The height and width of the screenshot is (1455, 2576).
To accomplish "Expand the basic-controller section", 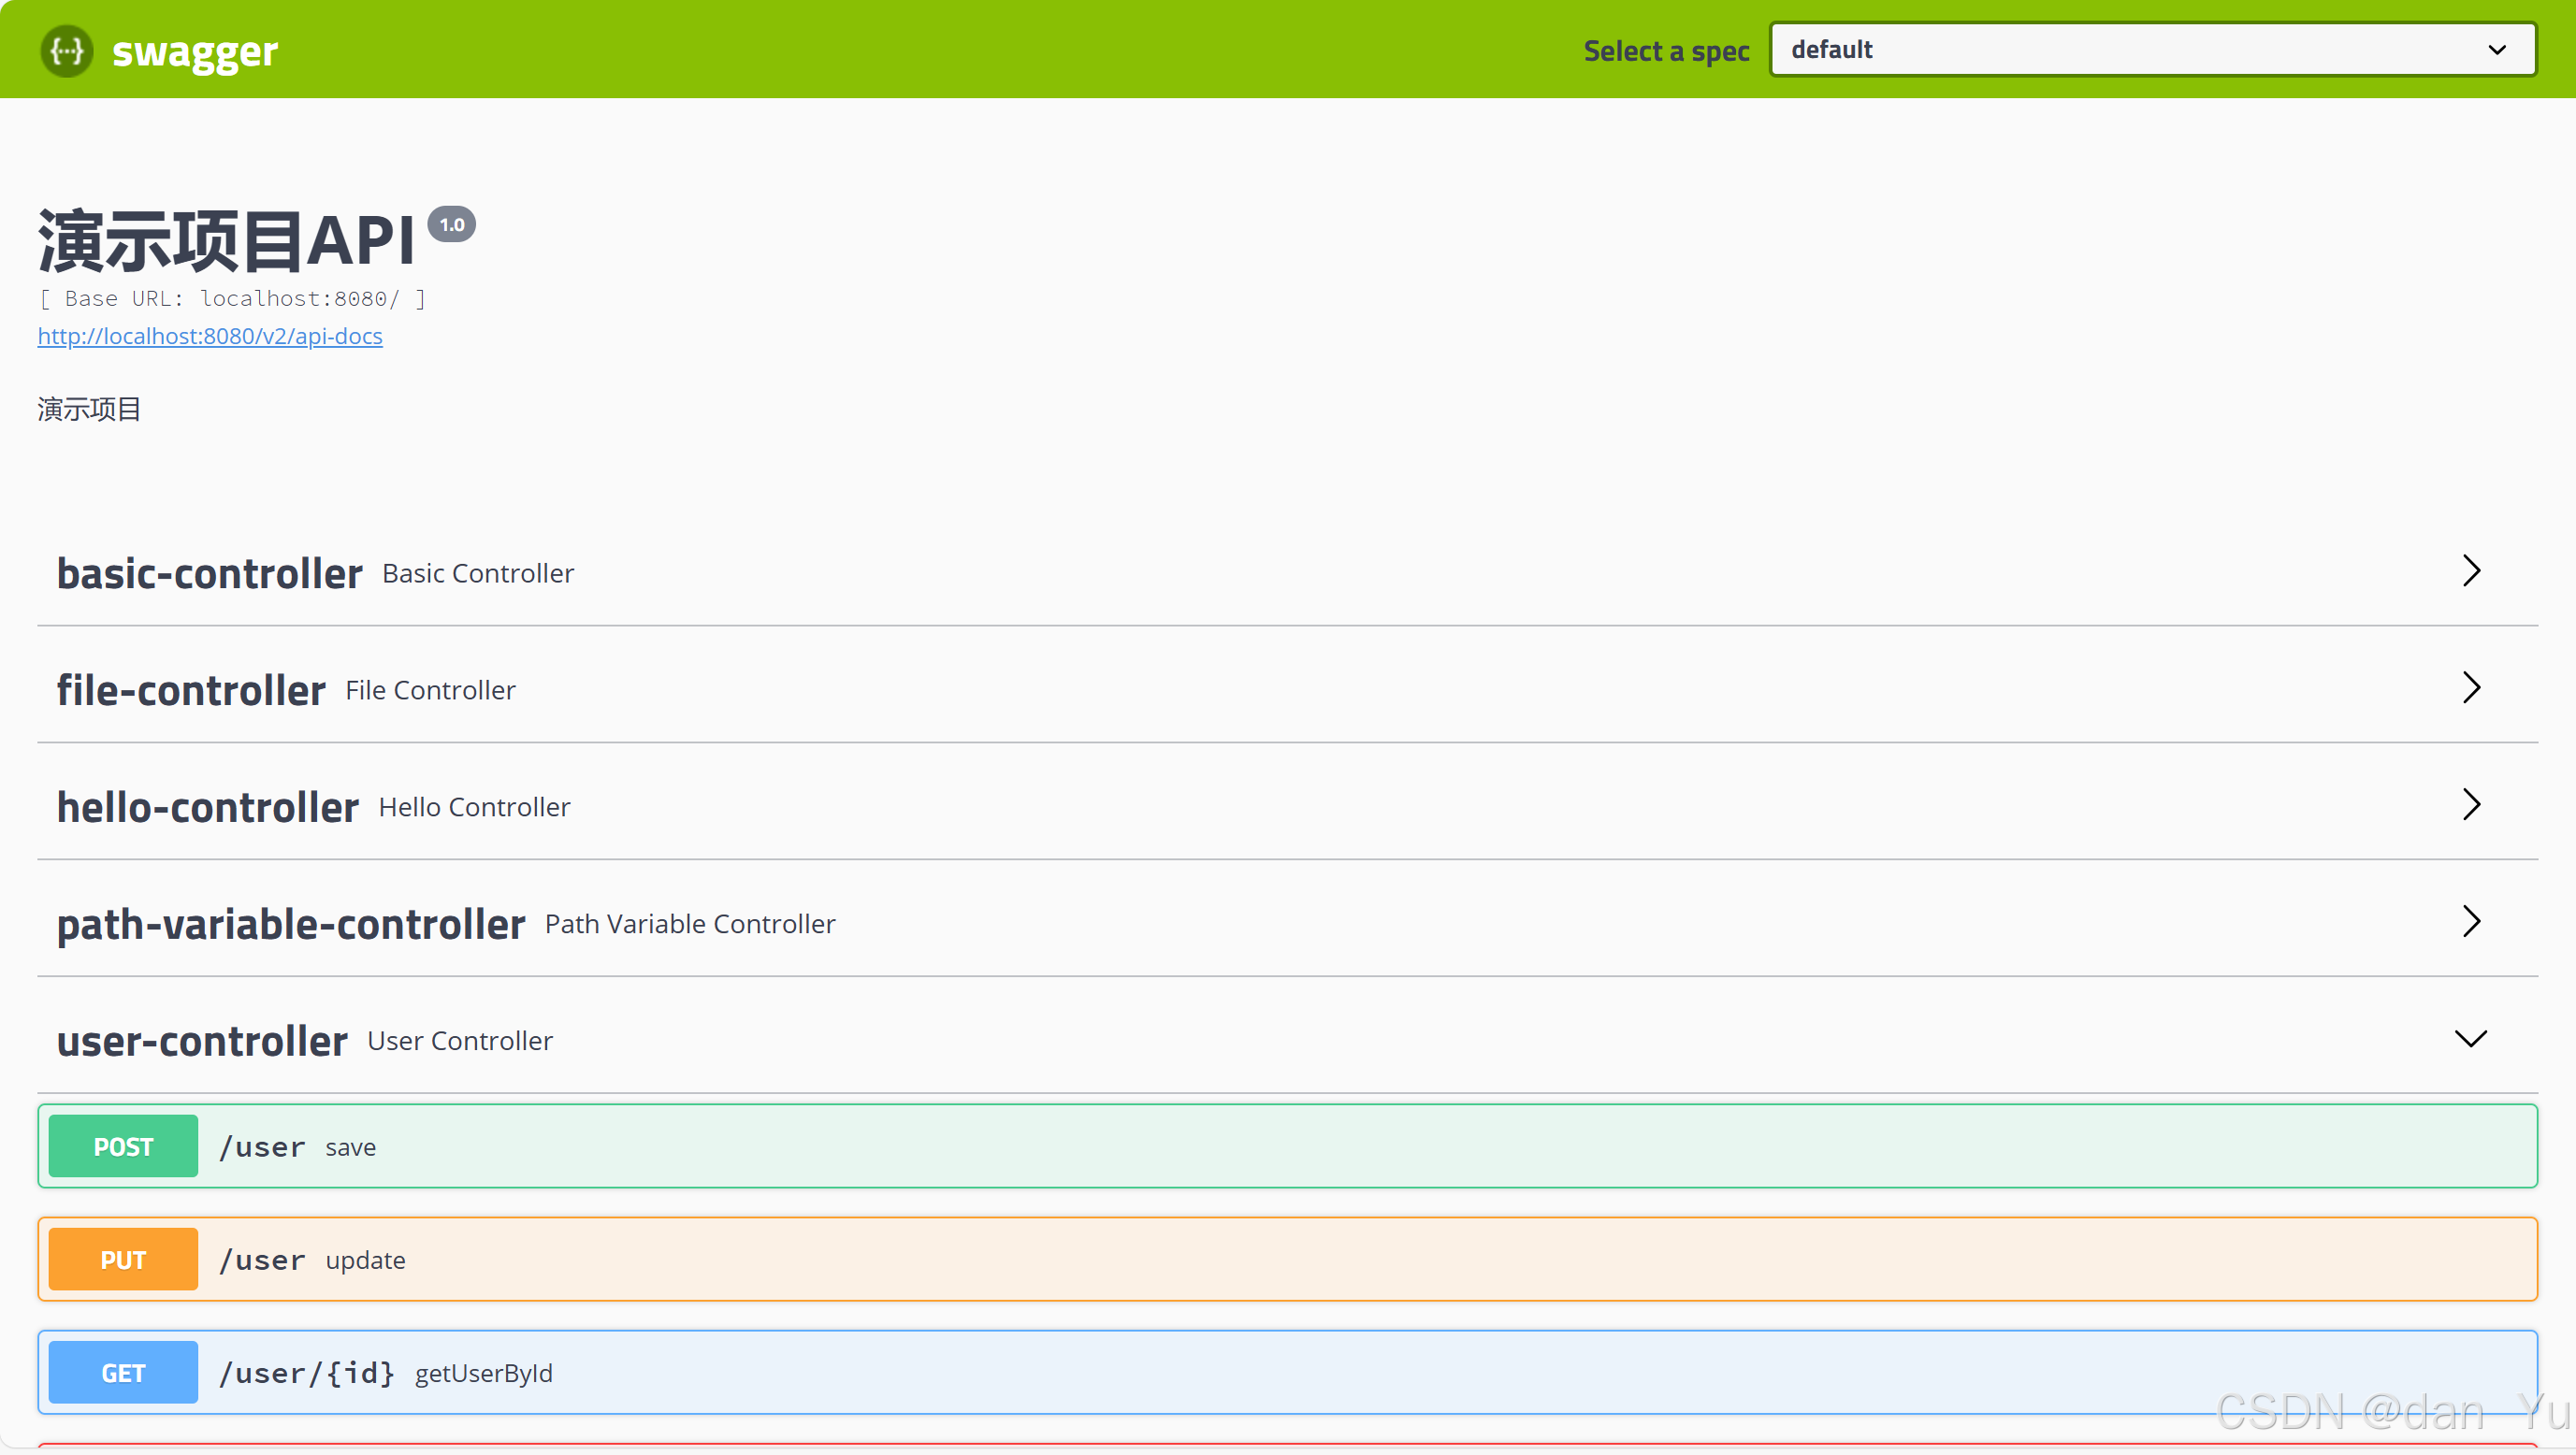I will coord(209,572).
